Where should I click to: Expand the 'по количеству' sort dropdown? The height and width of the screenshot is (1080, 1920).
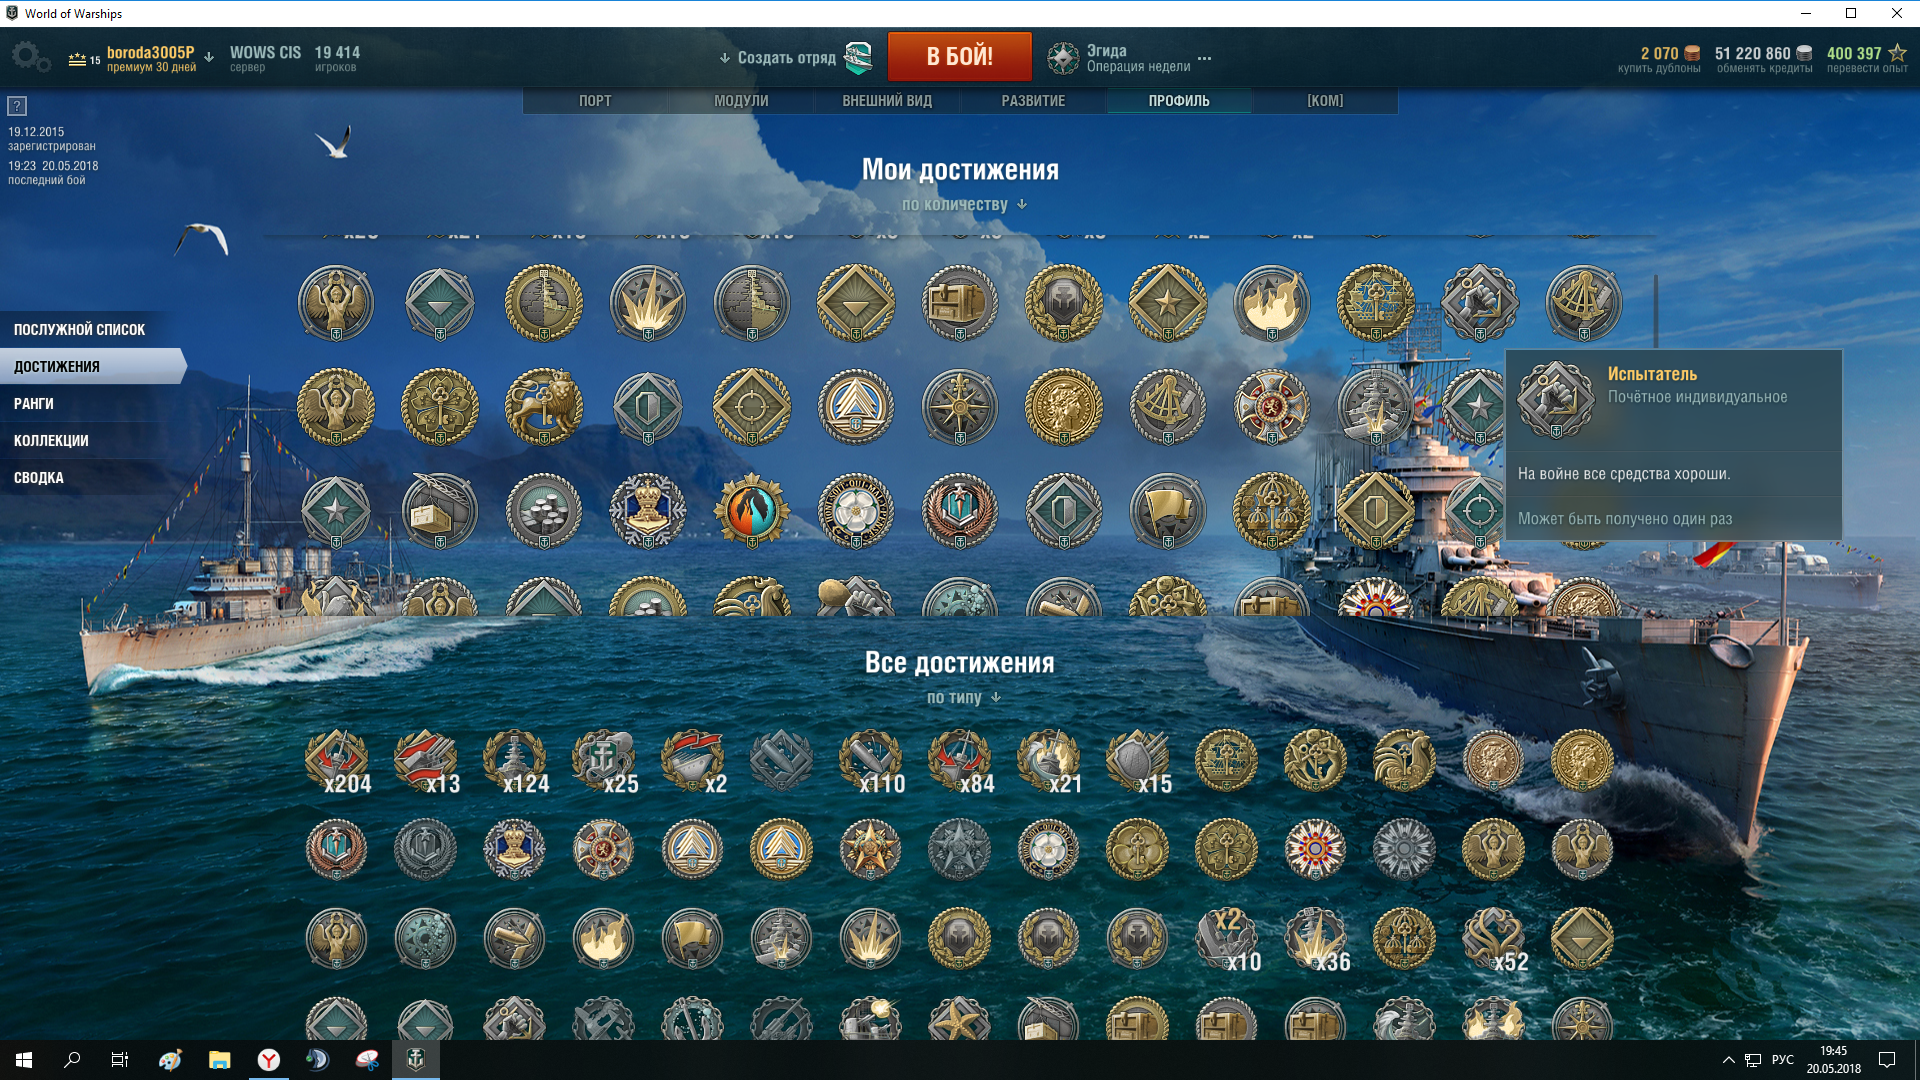(x=964, y=204)
